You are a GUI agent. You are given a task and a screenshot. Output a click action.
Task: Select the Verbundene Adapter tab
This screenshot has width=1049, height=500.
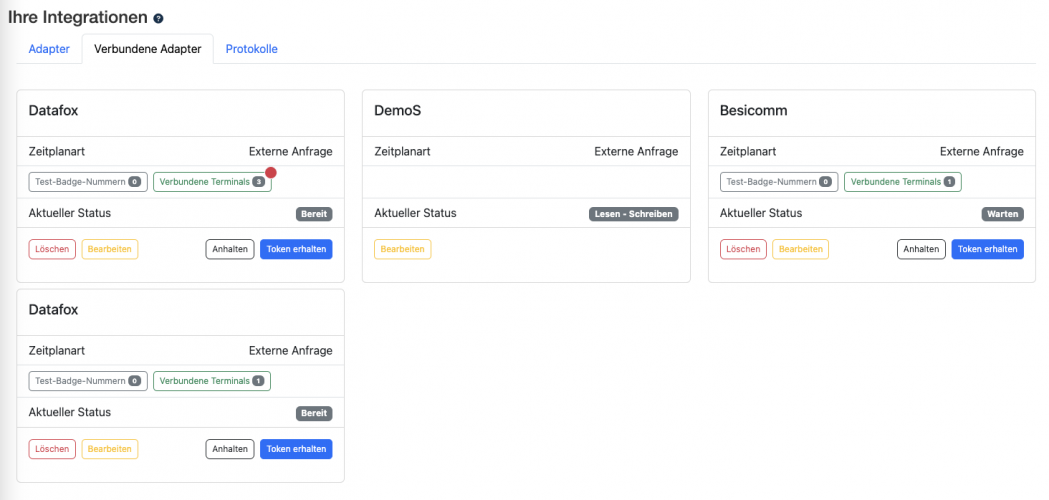(x=148, y=49)
